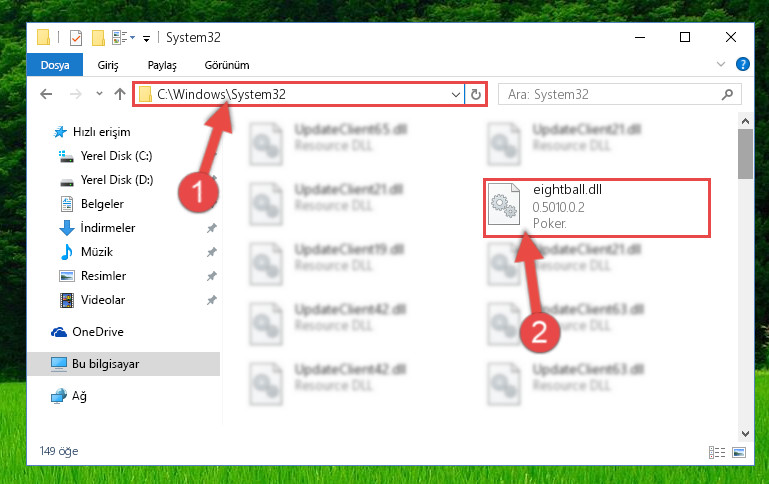Expand the ribbon with the chevron
The width and height of the screenshot is (769, 484).
coord(720,64)
